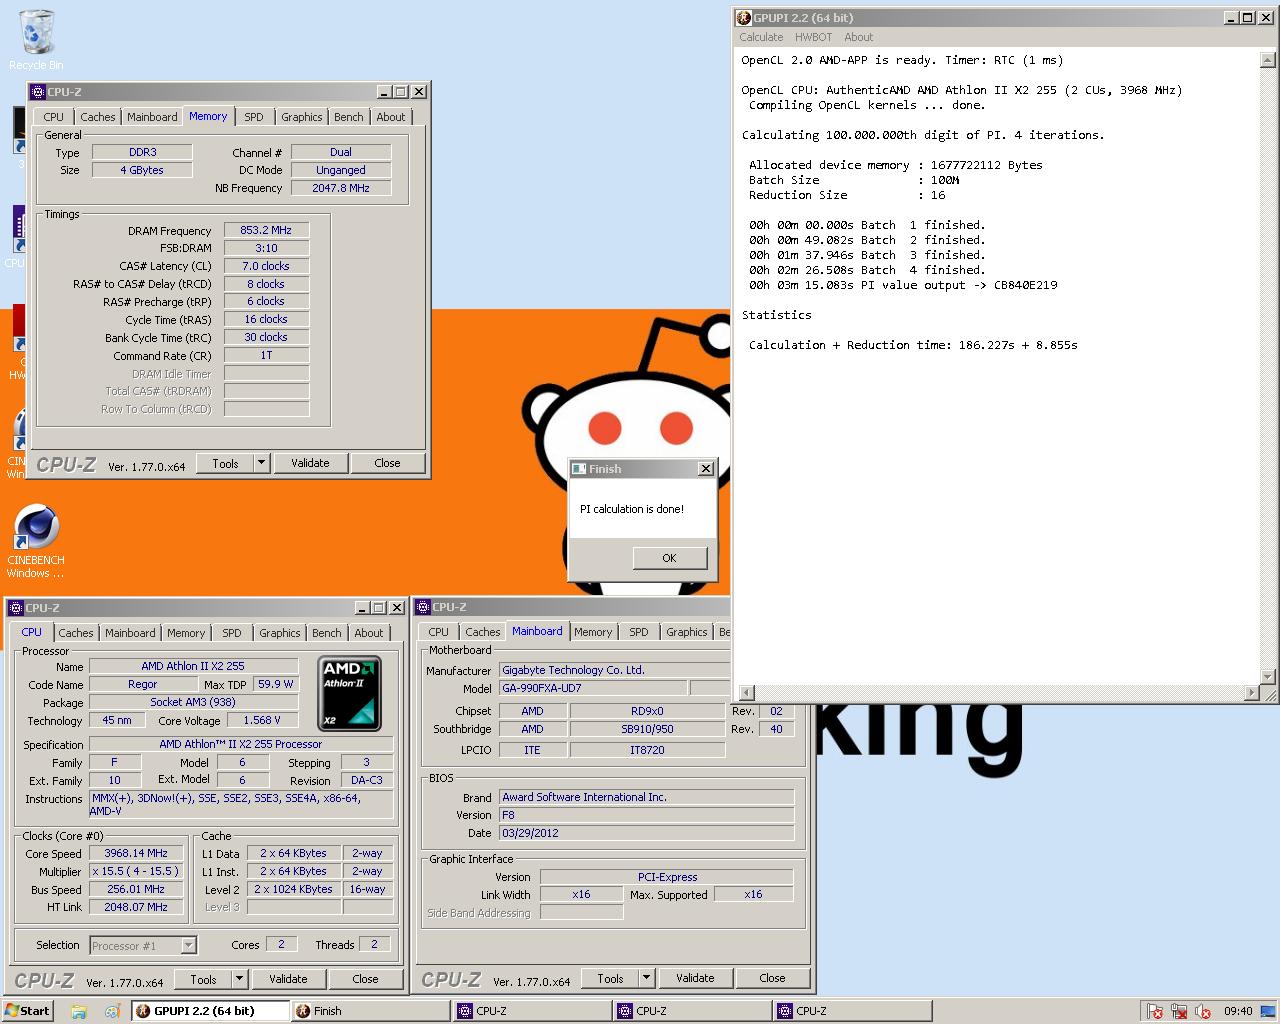Image resolution: width=1280 pixels, height=1024 pixels.
Task: Switch to Caches tab in Memory CPU-Z window
Action: click(98, 117)
